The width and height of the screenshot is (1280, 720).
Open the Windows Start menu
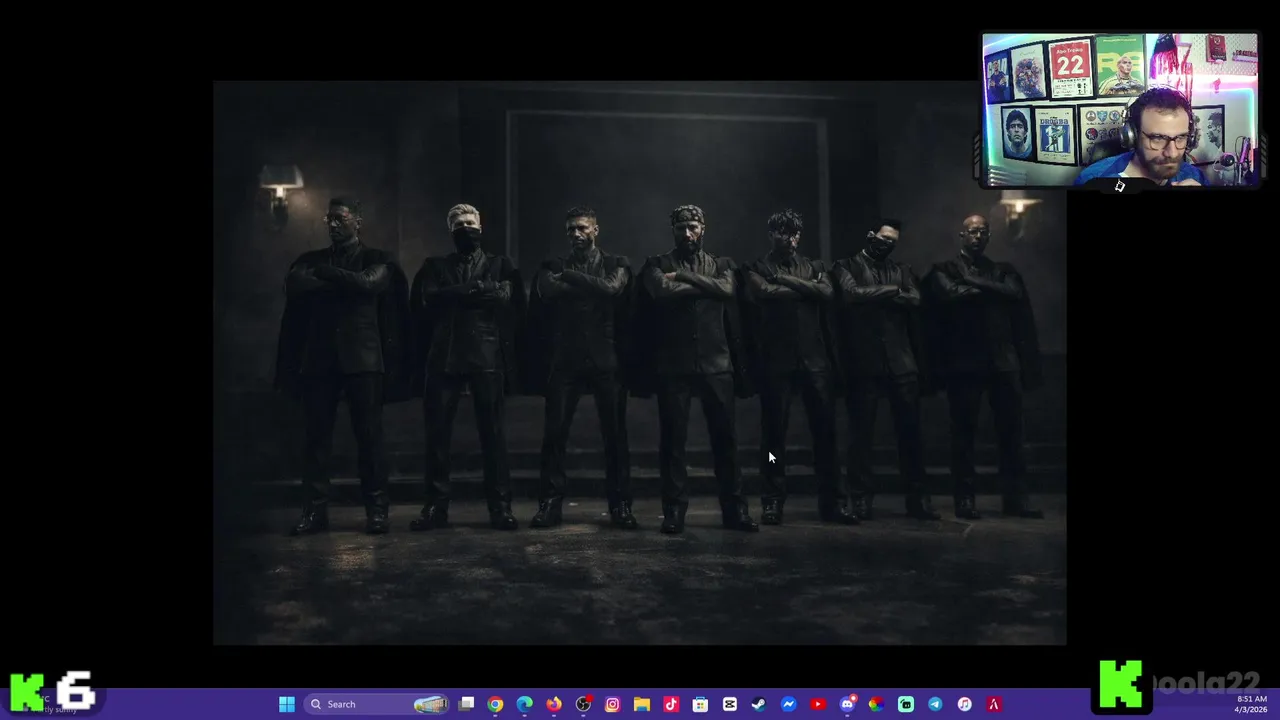pos(287,704)
